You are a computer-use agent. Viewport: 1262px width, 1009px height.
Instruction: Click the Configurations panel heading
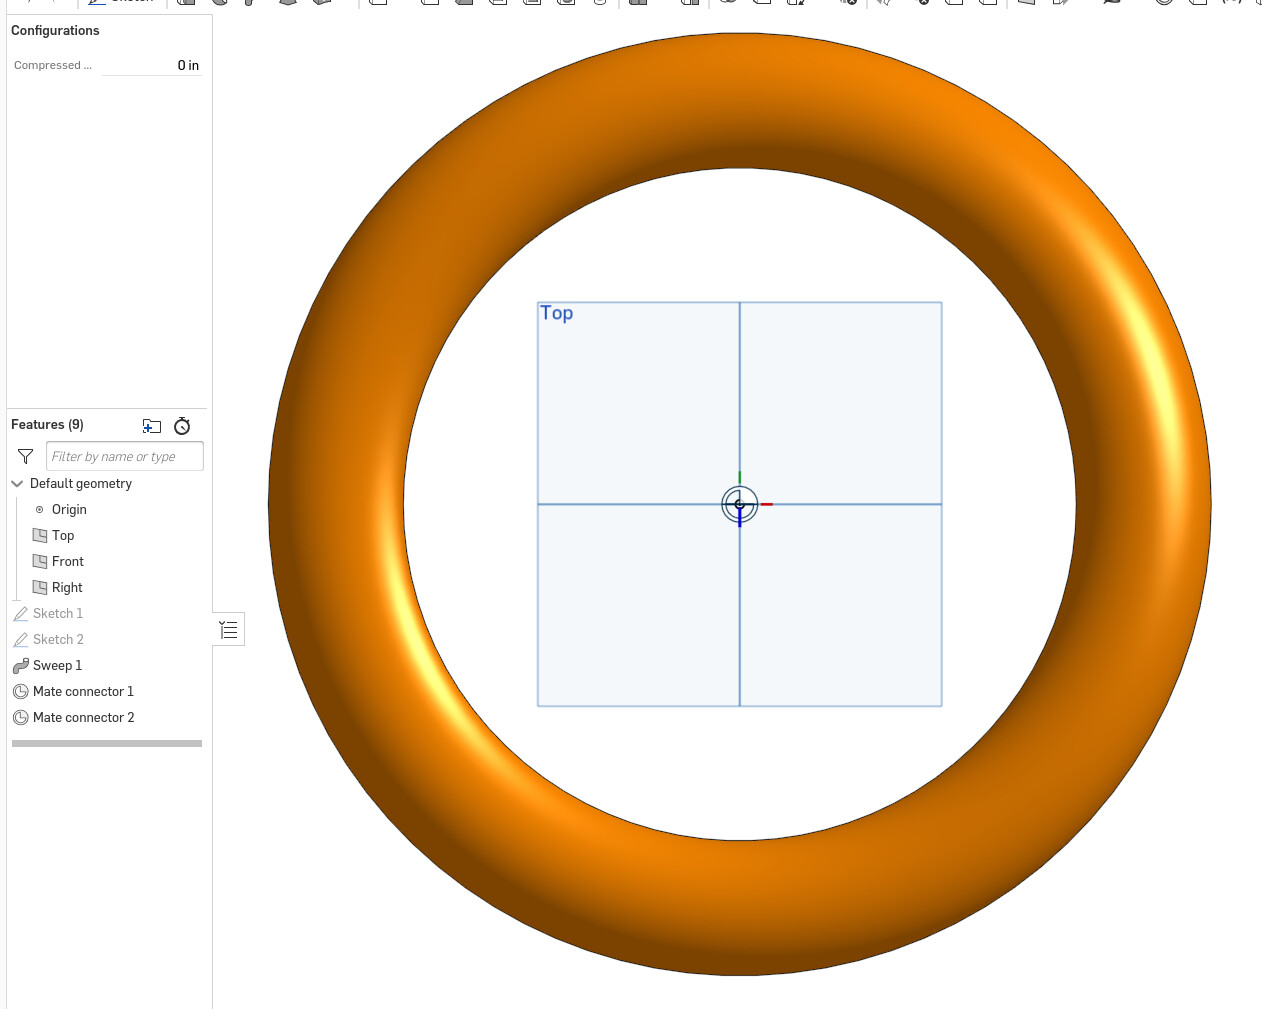(55, 30)
